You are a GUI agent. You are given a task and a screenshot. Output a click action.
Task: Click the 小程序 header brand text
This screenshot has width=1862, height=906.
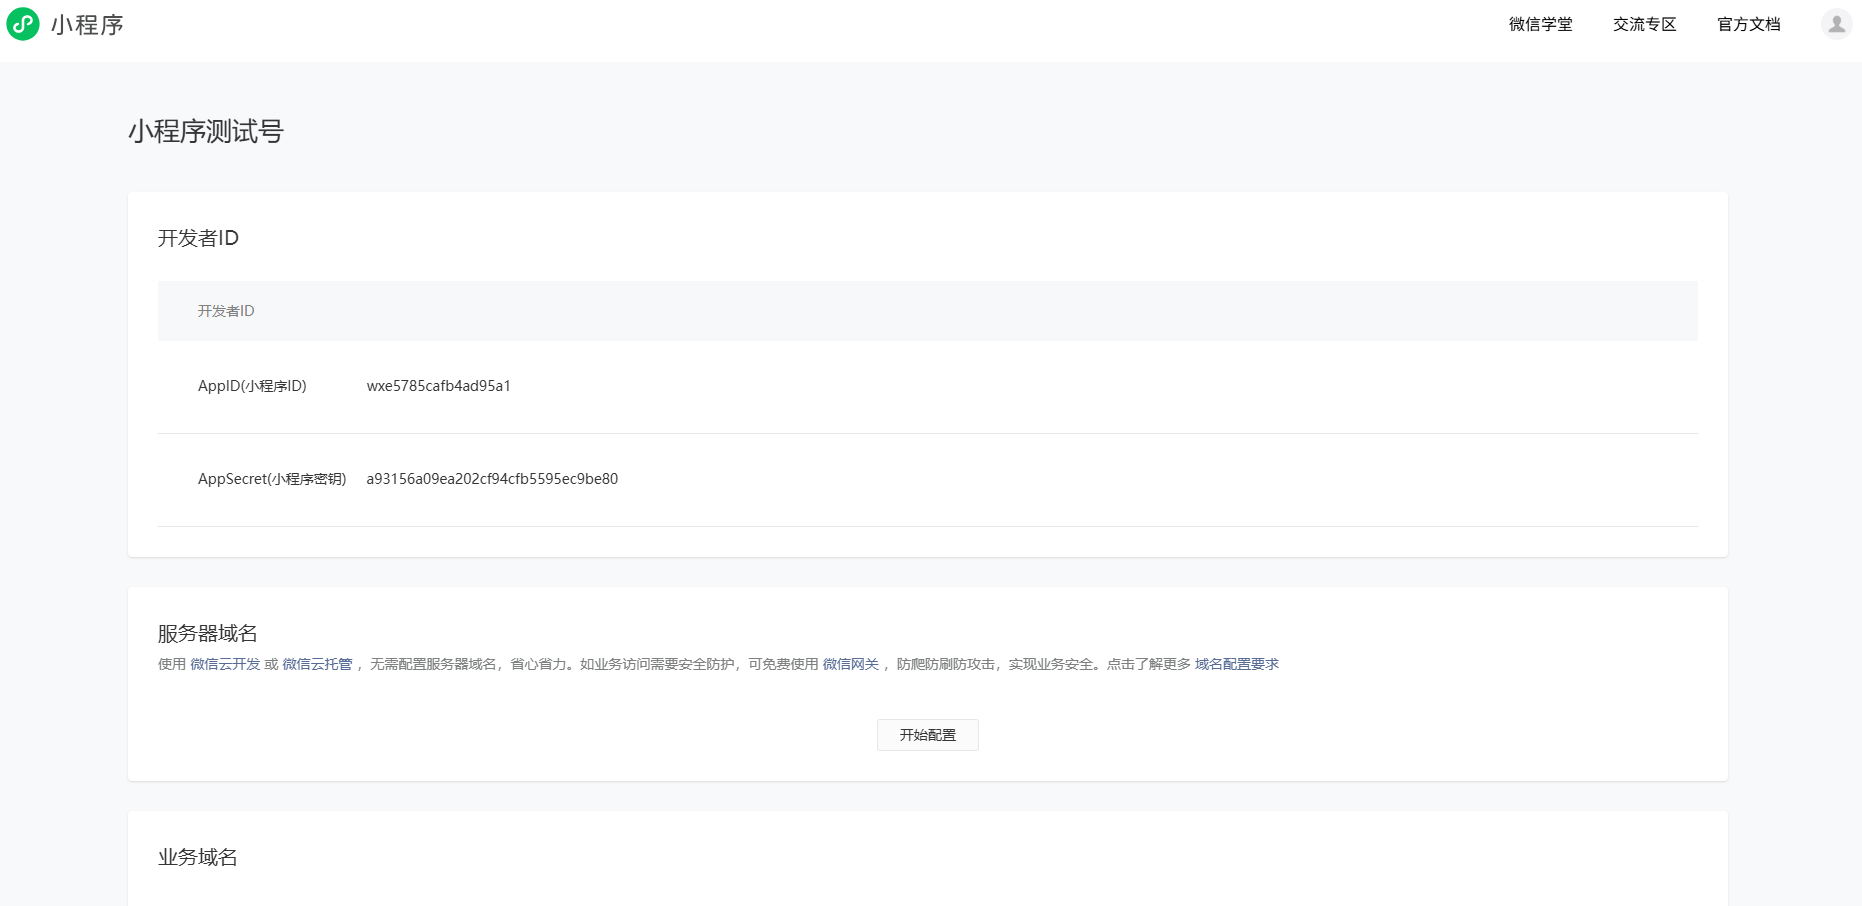pos(87,25)
